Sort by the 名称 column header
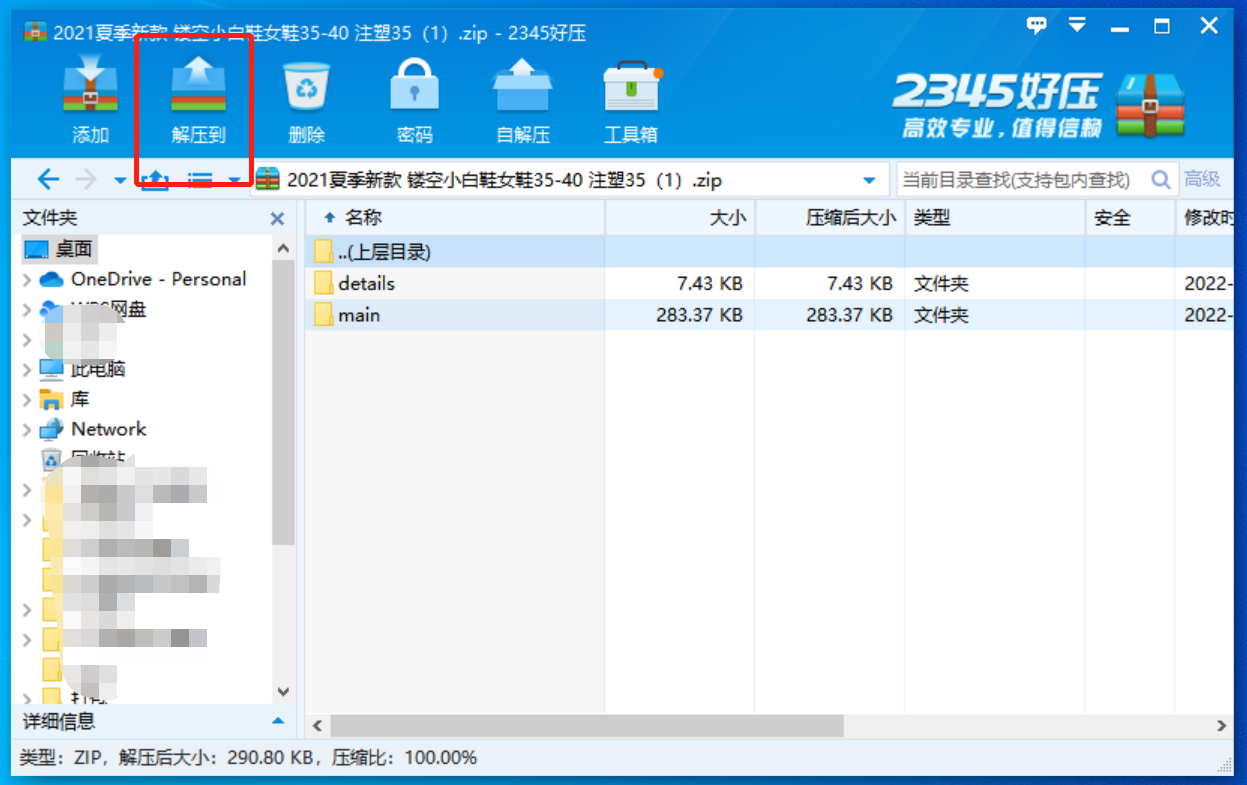Screen dimensions: 1247x785 click(363, 217)
